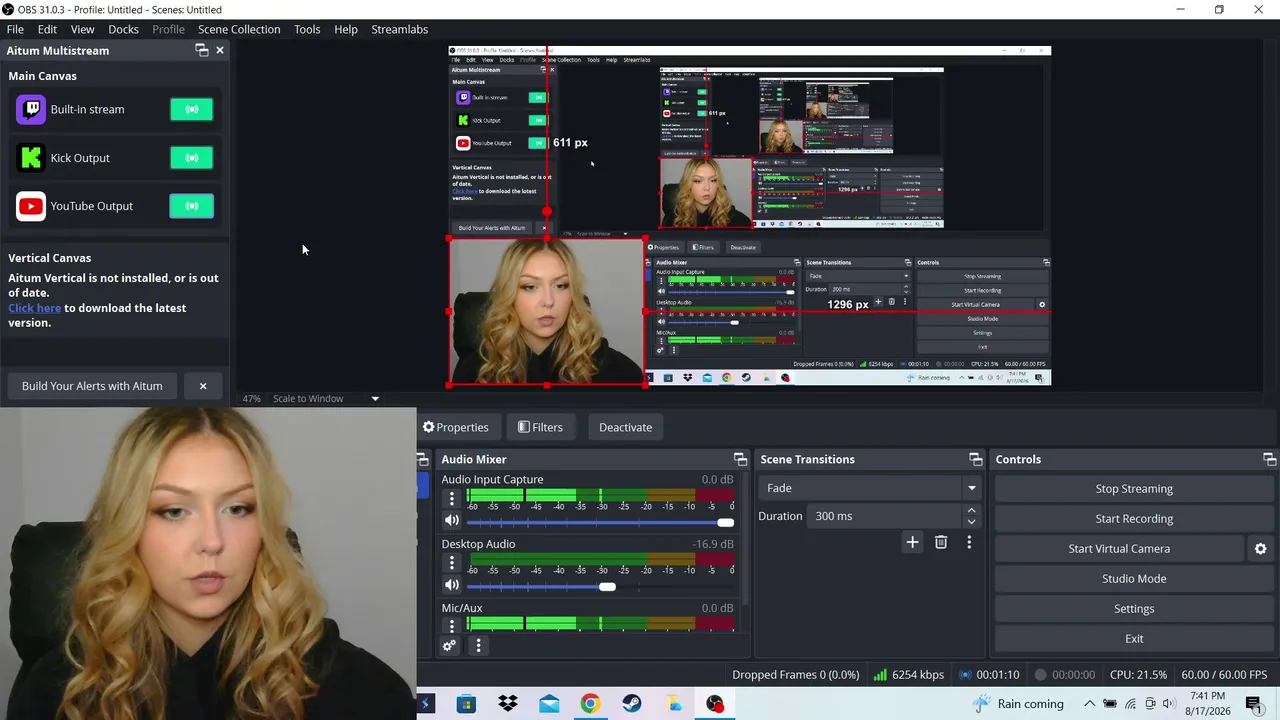Screen dimensions: 1280x720
Task: Click Start Recording
Action: point(1134,519)
